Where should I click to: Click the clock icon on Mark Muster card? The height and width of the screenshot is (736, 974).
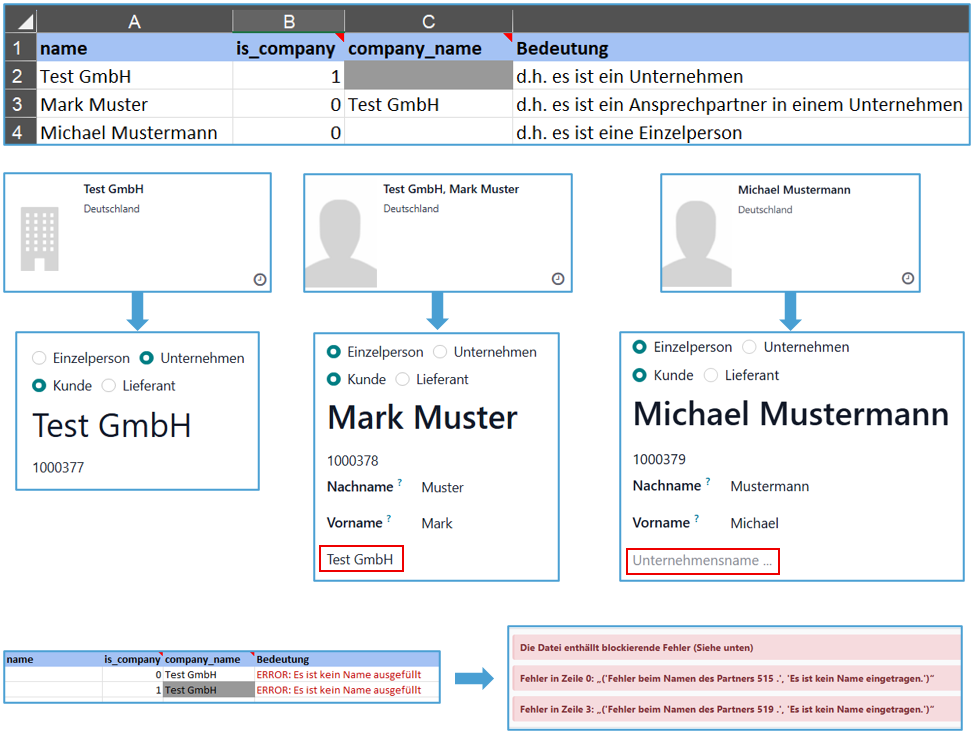558,279
